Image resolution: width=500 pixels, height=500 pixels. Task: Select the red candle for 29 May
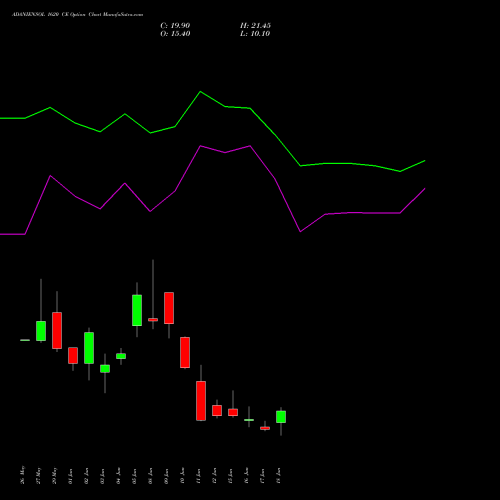coord(57,331)
